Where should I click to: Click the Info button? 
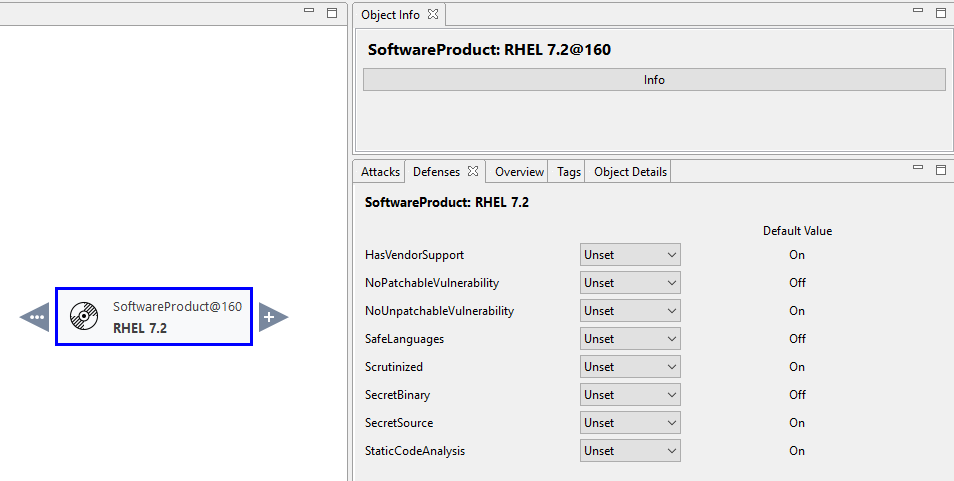point(654,80)
